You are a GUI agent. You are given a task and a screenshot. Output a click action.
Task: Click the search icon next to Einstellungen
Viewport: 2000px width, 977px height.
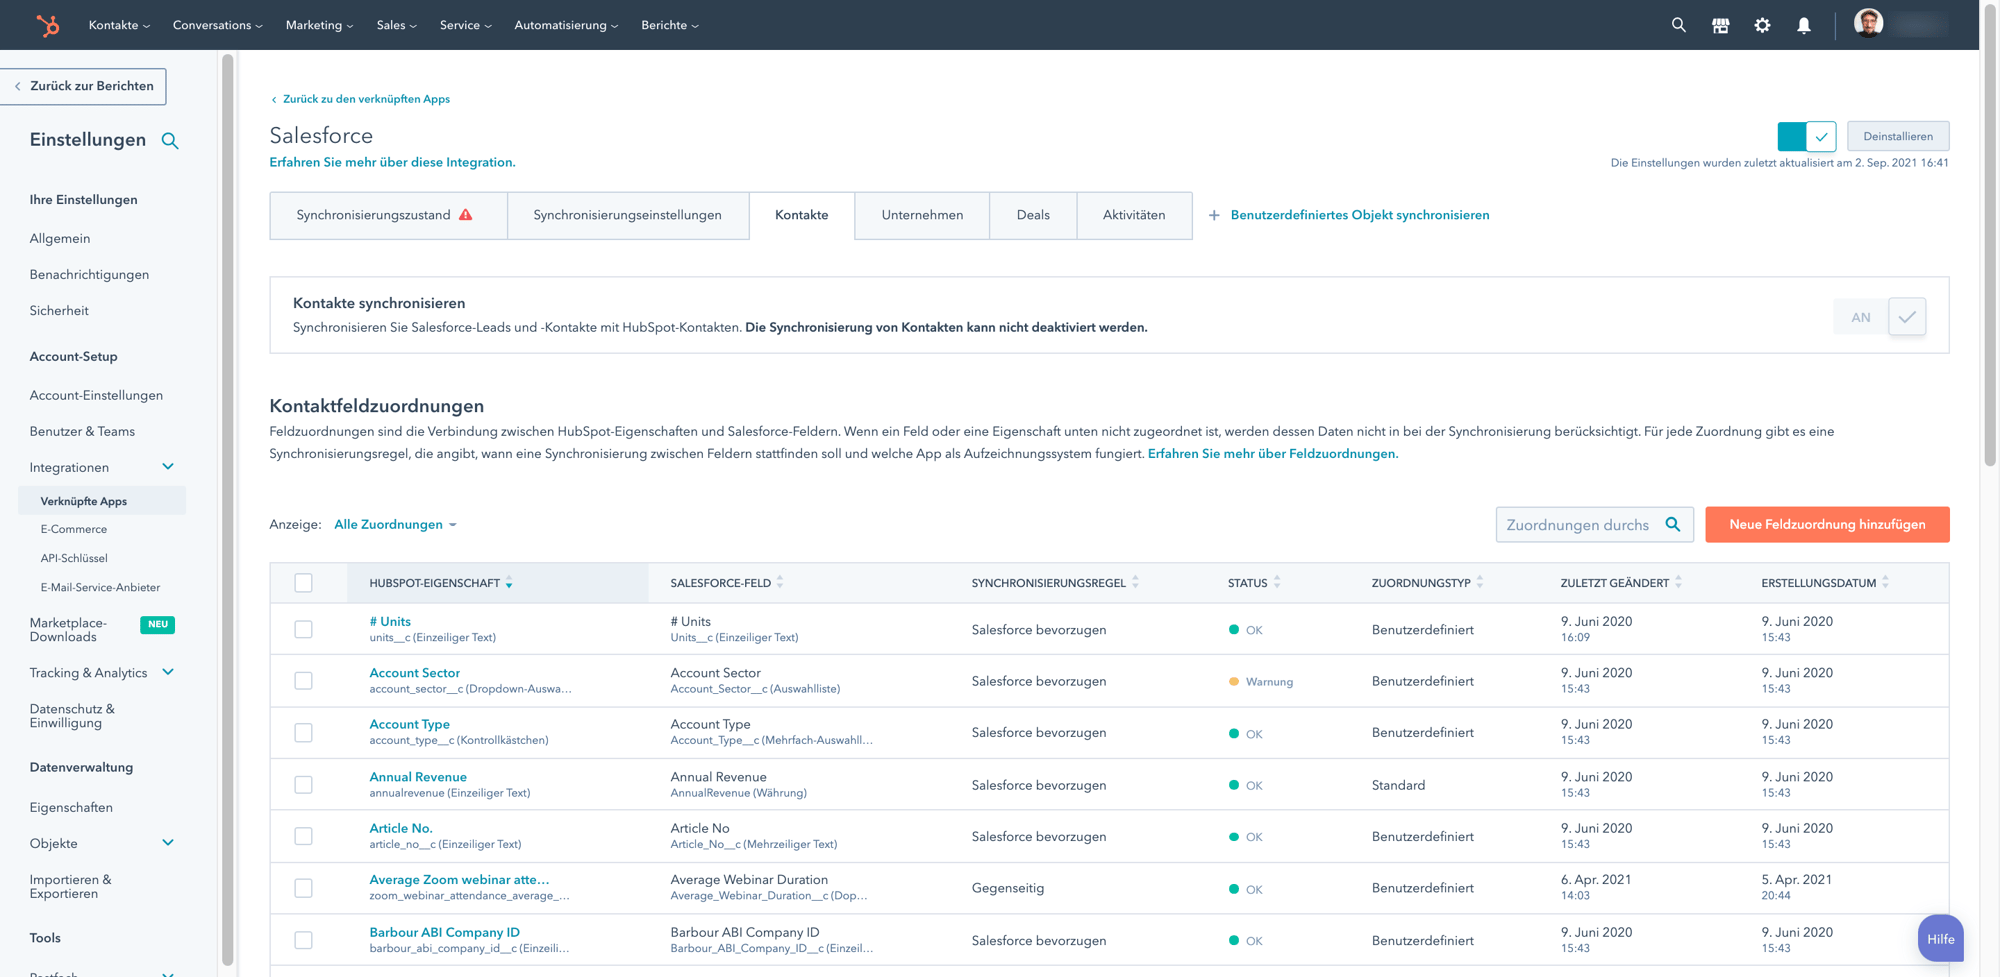(170, 141)
